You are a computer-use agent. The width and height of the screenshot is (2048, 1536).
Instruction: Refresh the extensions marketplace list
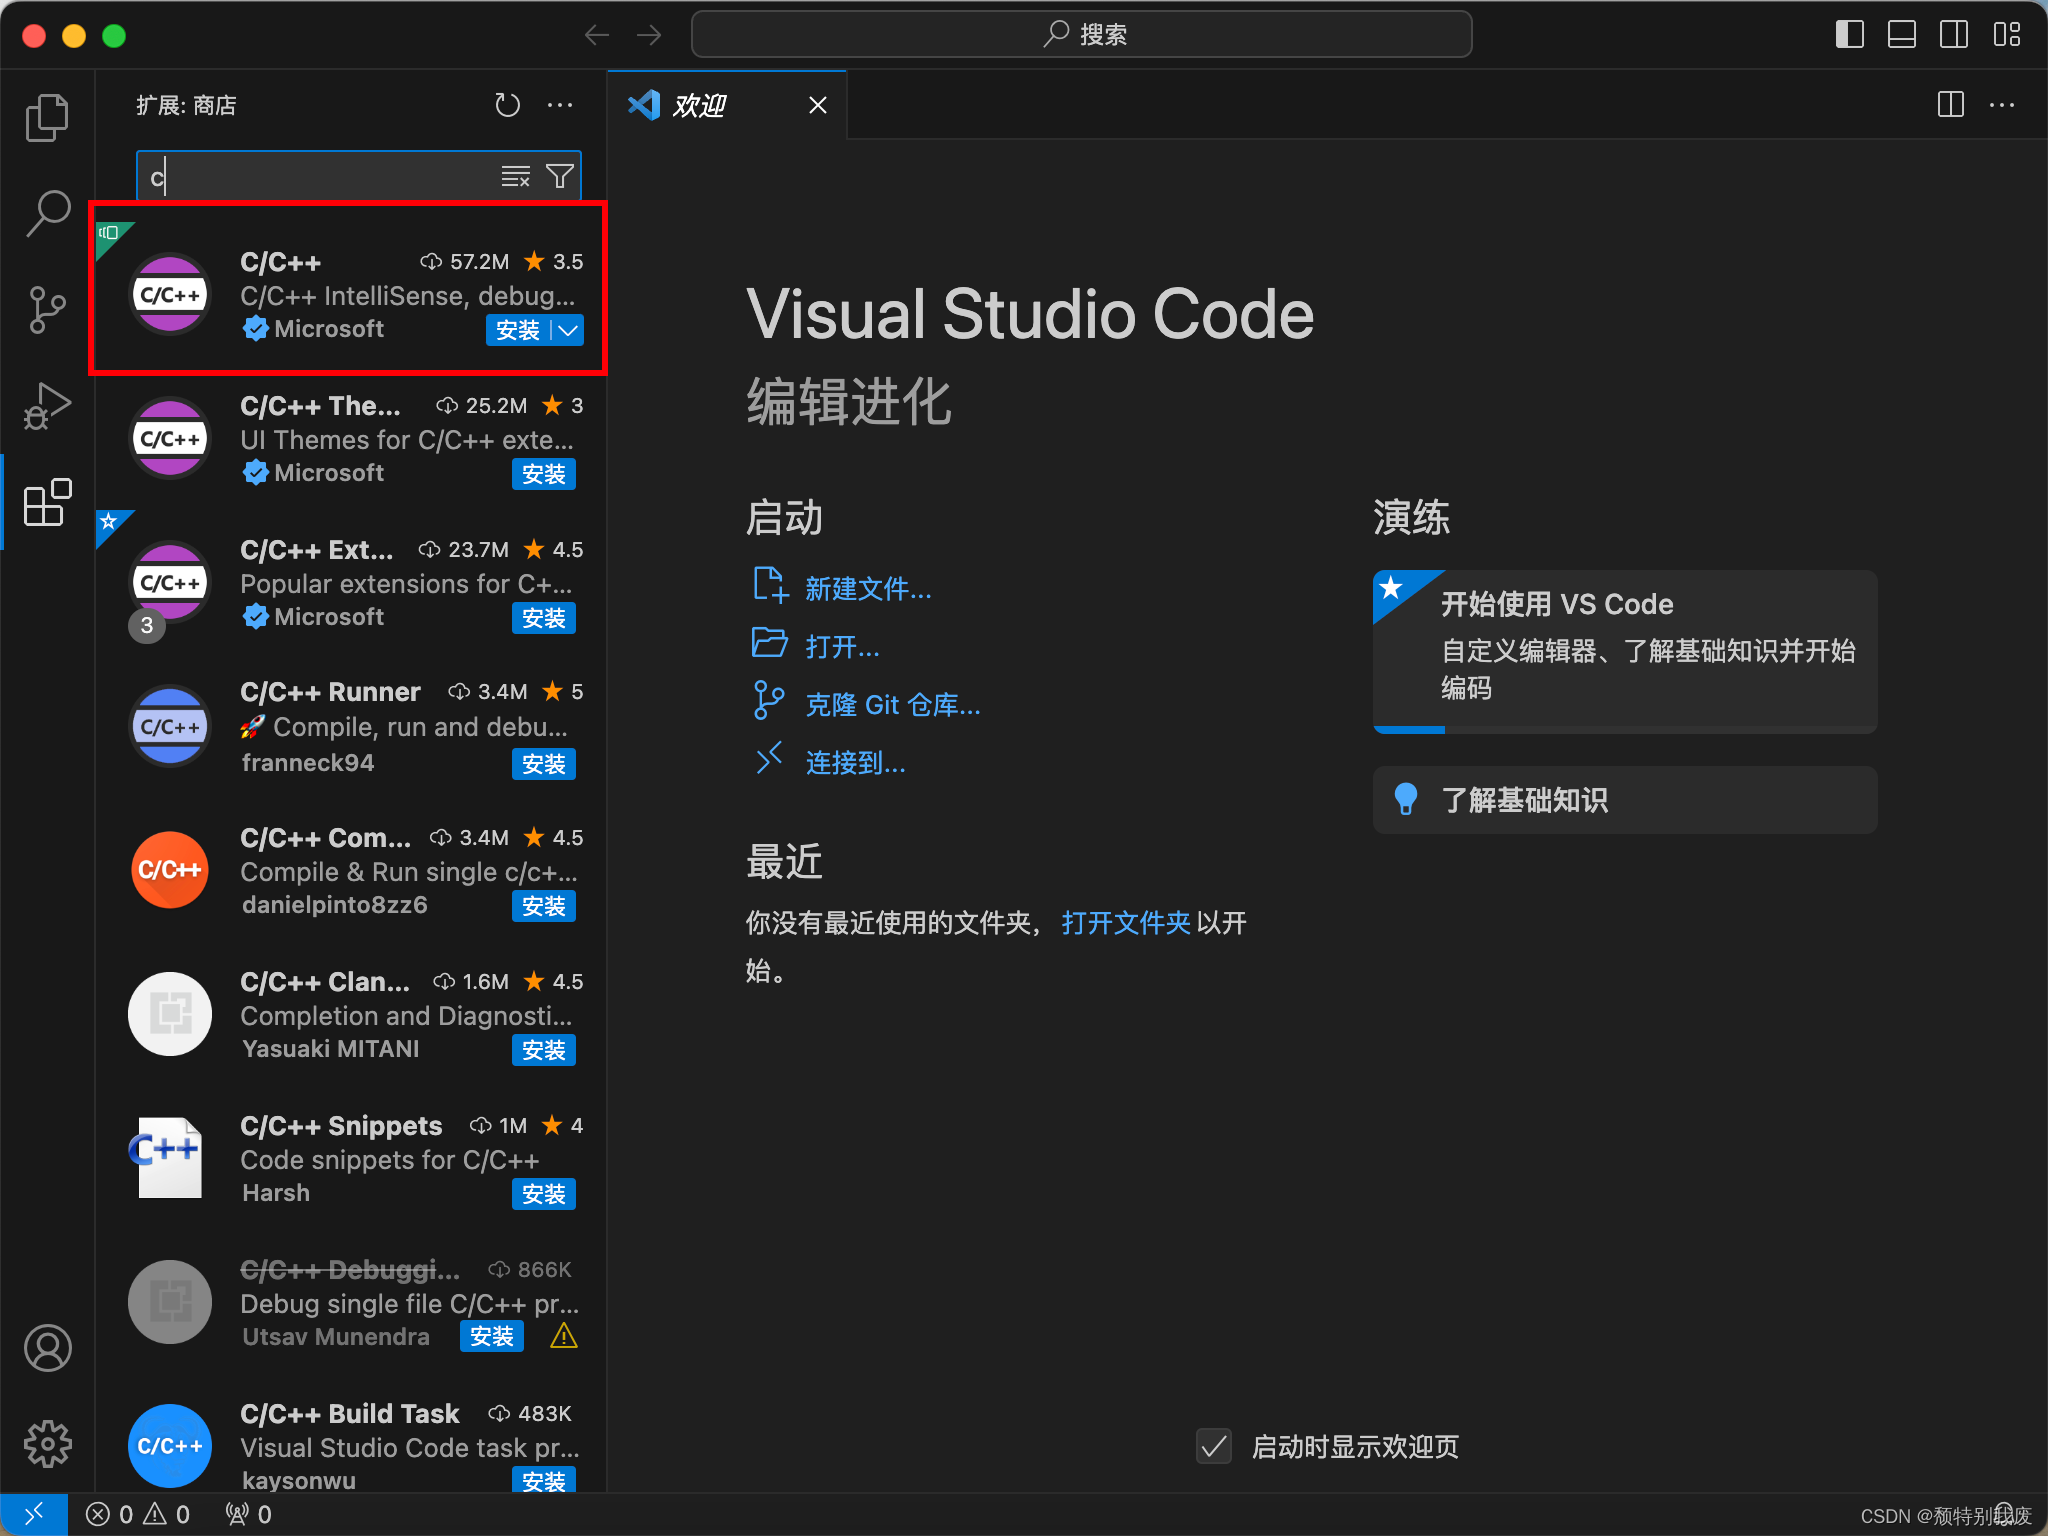pyautogui.click(x=508, y=105)
